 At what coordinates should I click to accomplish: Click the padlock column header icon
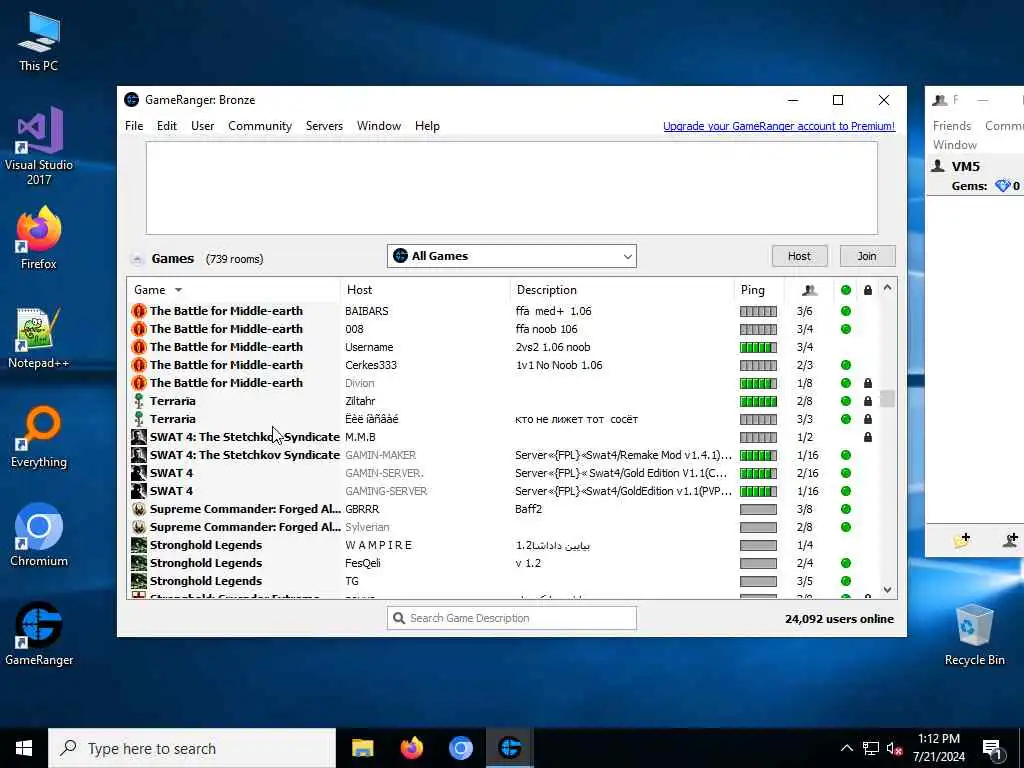(x=867, y=290)
